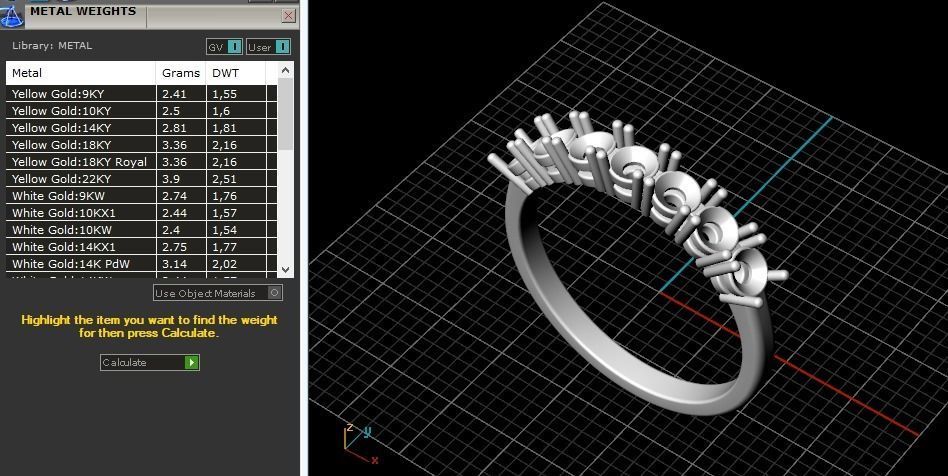Select the Yellow Gold:18KY Royal row
The image size is (948, 476).
(x=141, y=161)
